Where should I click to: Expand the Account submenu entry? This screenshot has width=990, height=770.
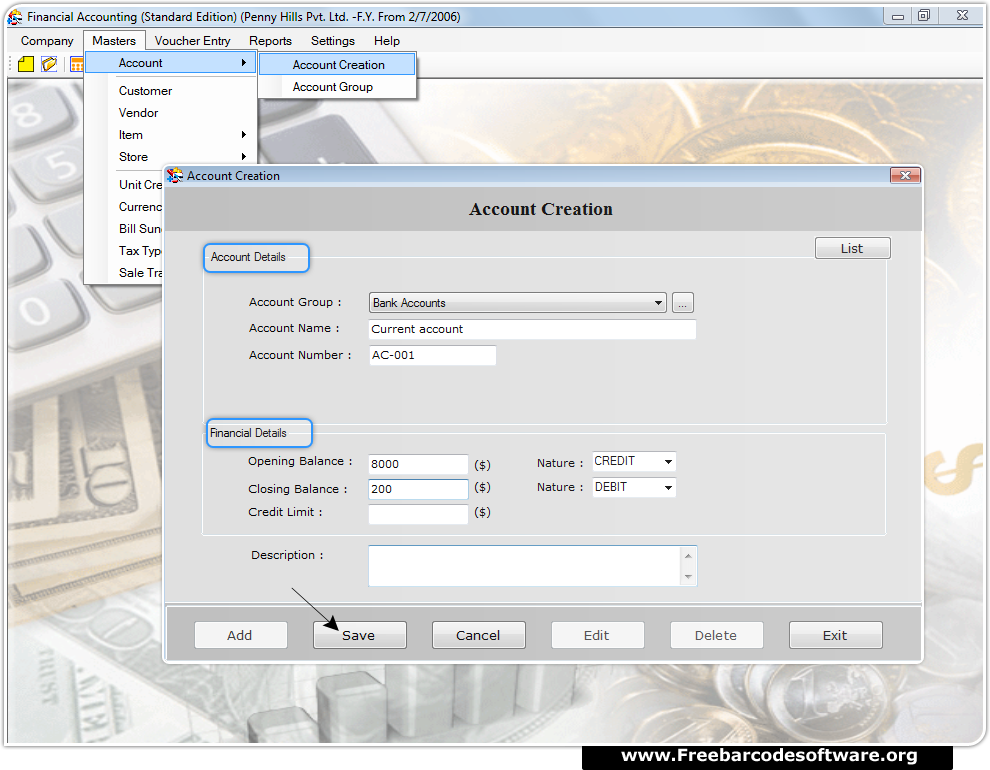(x=170, y=62)
